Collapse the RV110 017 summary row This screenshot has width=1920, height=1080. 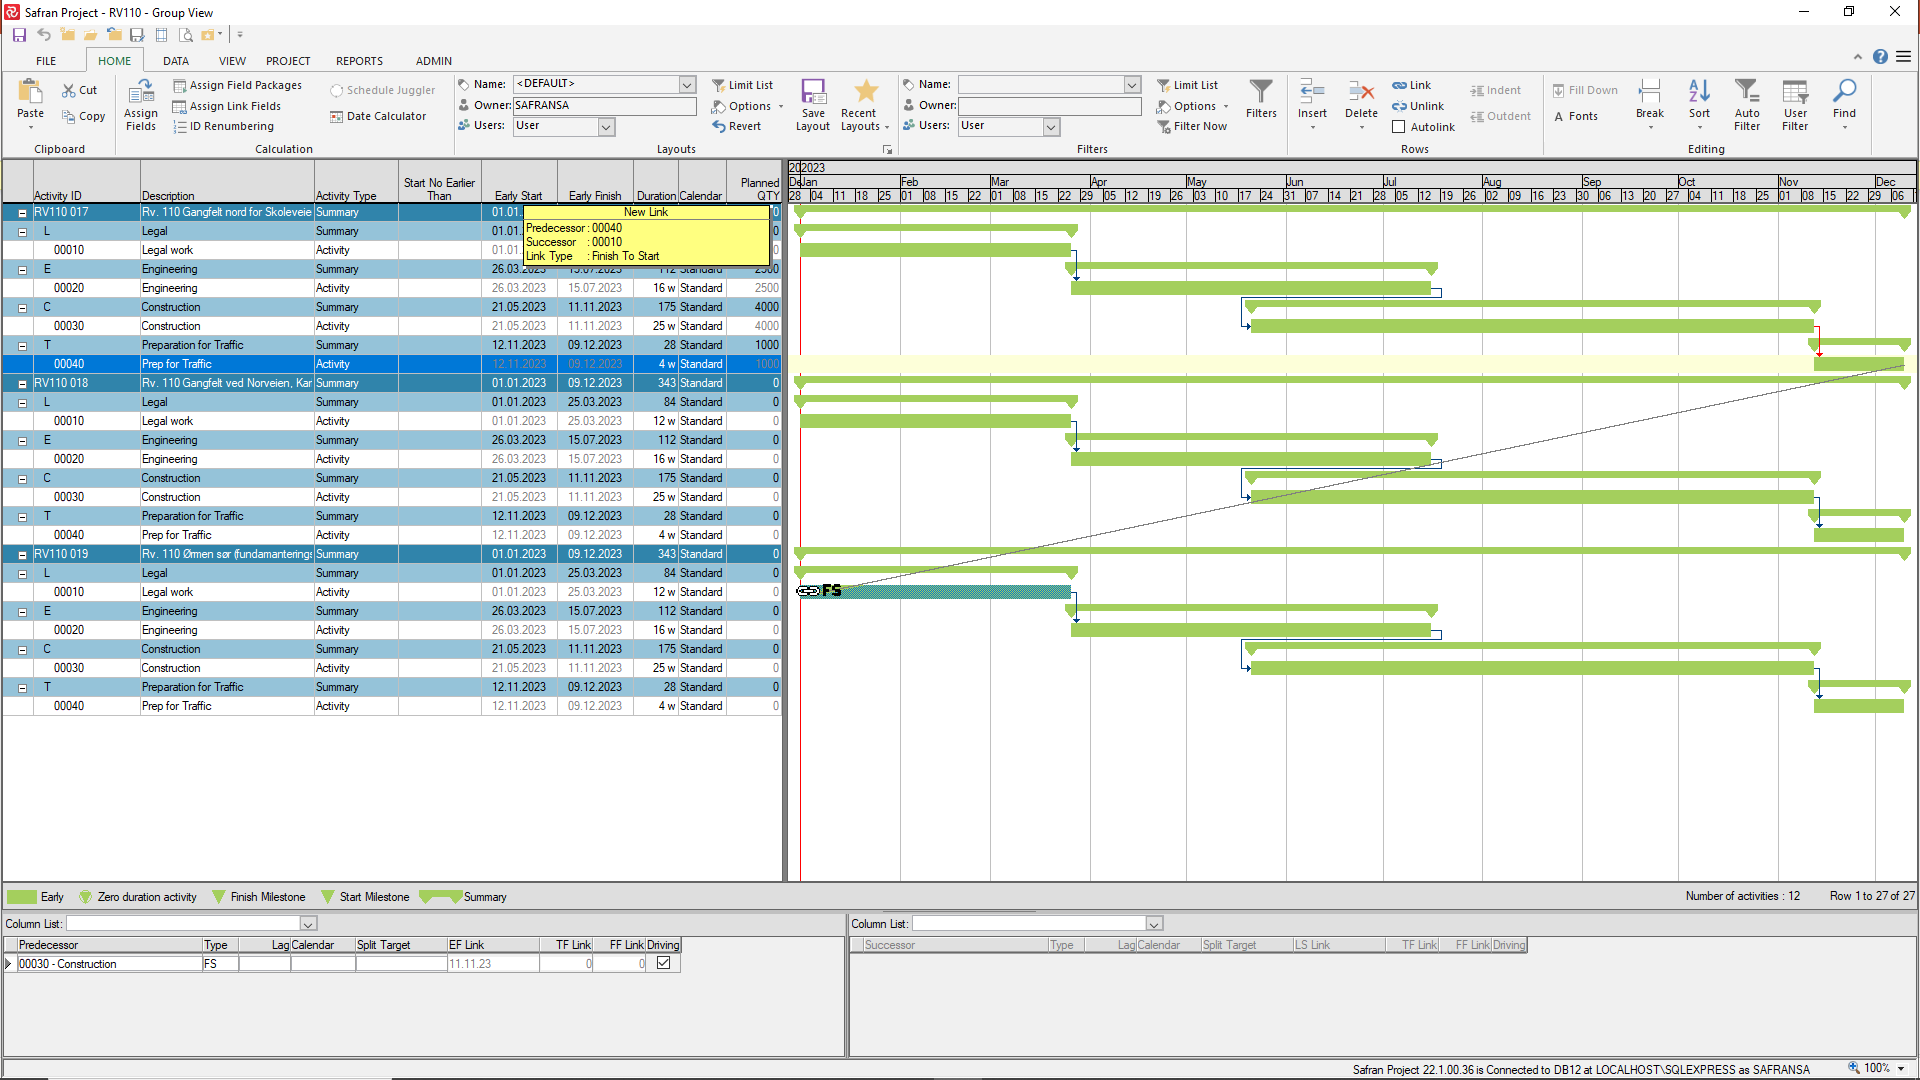tap(22, 212)
